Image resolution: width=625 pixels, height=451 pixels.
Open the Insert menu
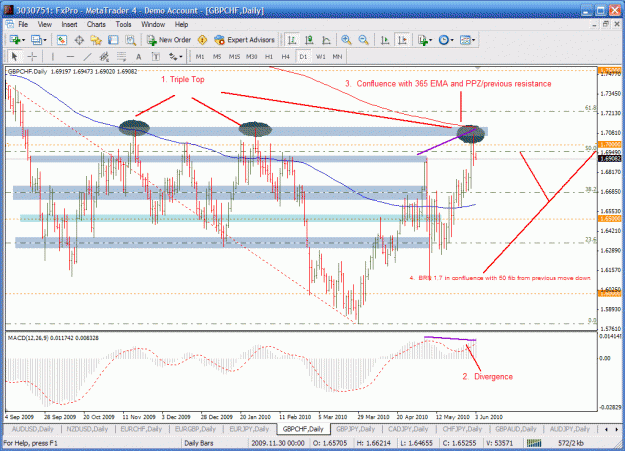tap(69, 25)
